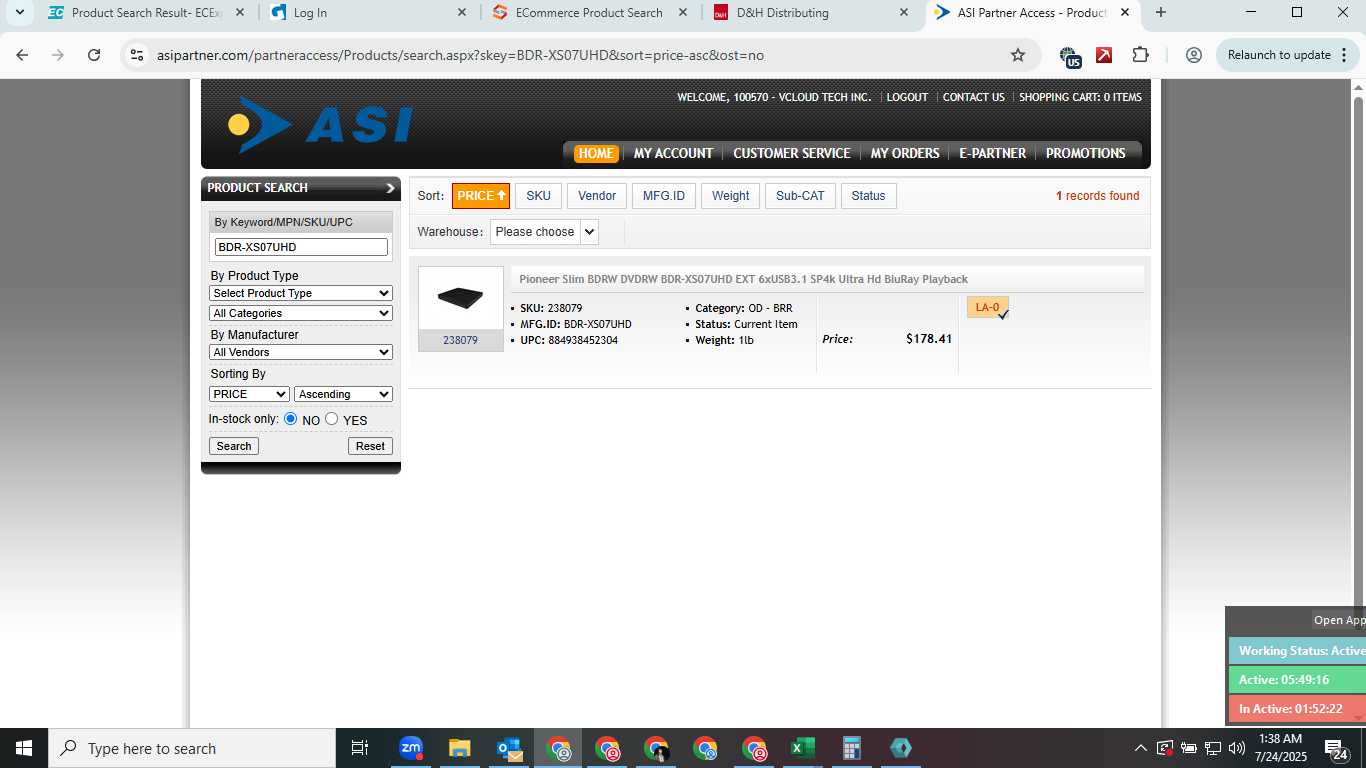This screenshot has height=768, width=1366.
Task: Open Calculator from the taskbar
Action: tap(852, 748)
